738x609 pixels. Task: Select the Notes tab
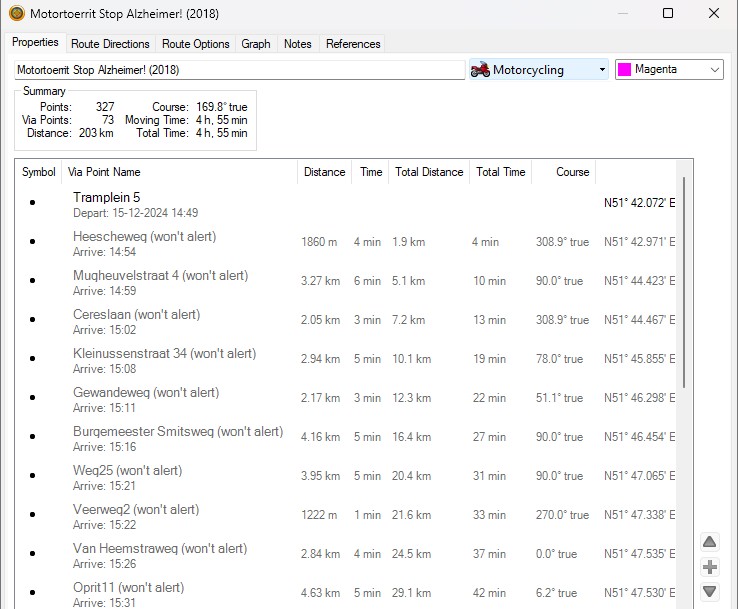[x=297, y=44]
